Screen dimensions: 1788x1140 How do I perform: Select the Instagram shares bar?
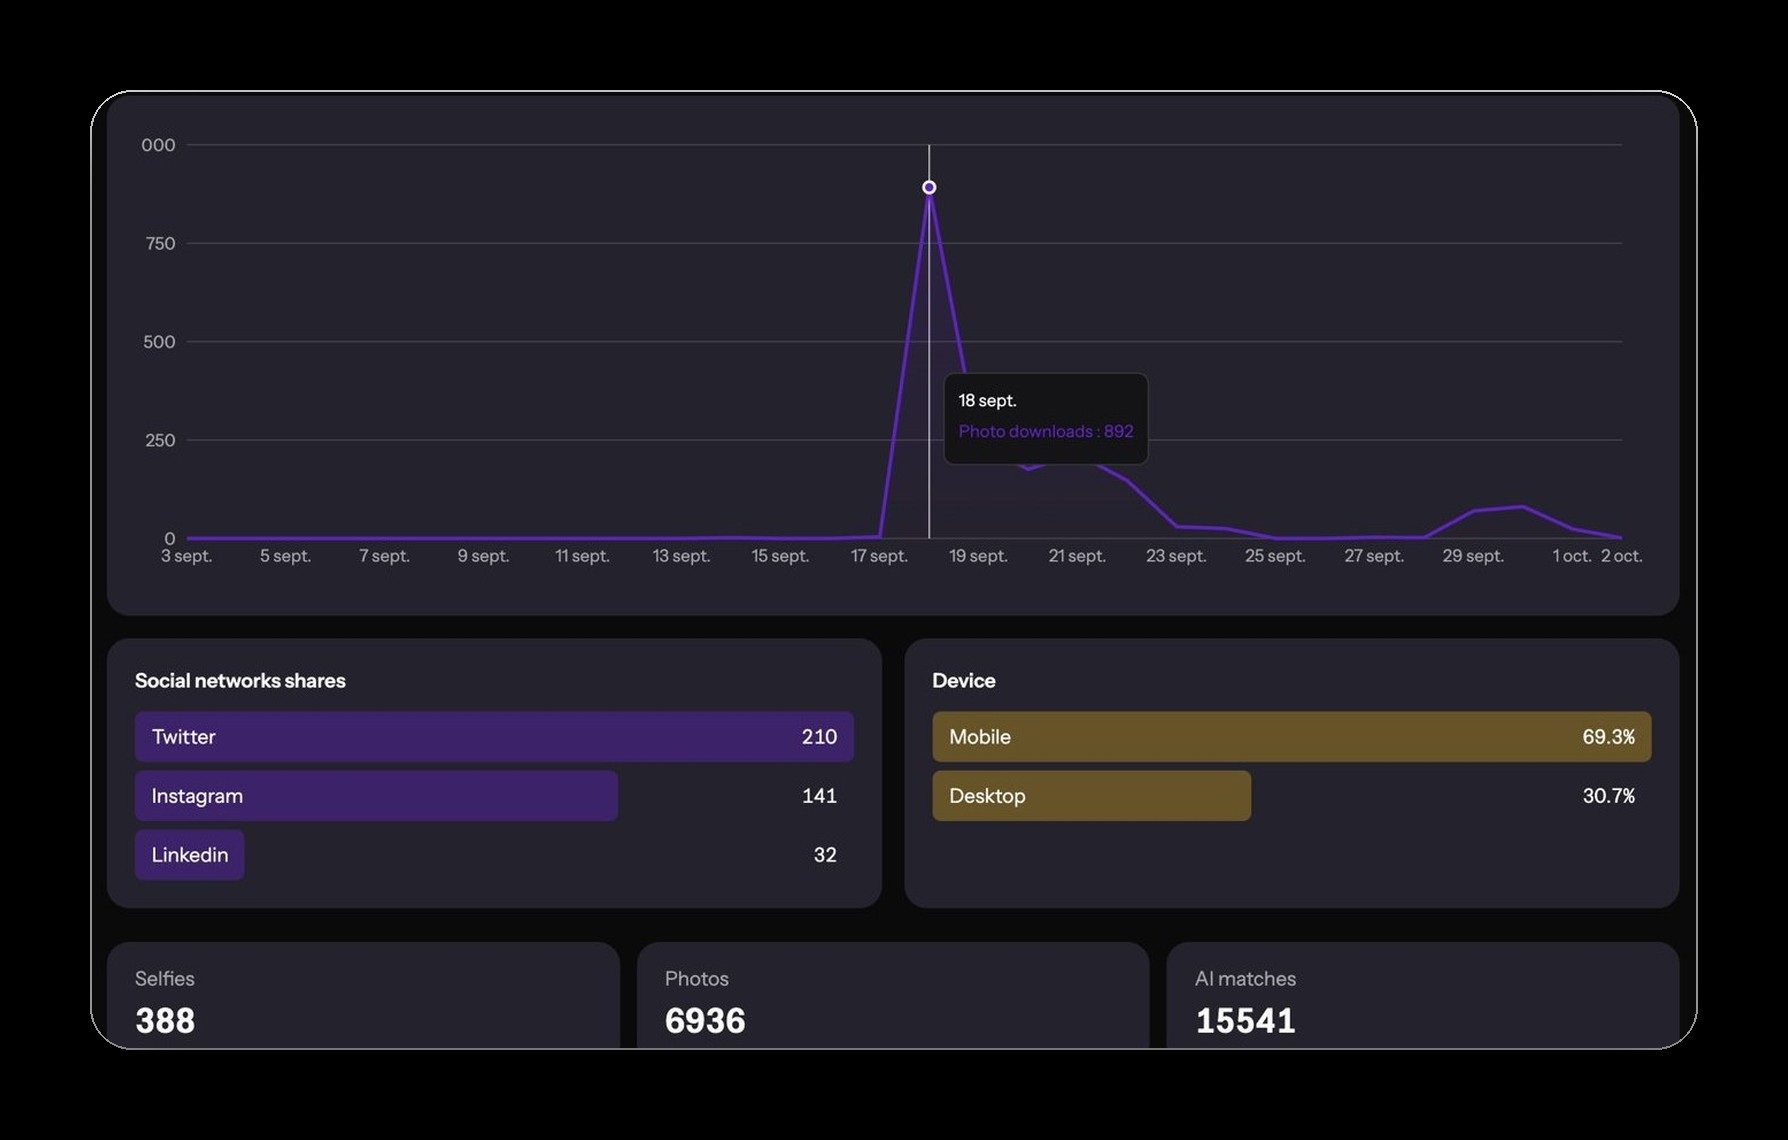coord(376,796)
